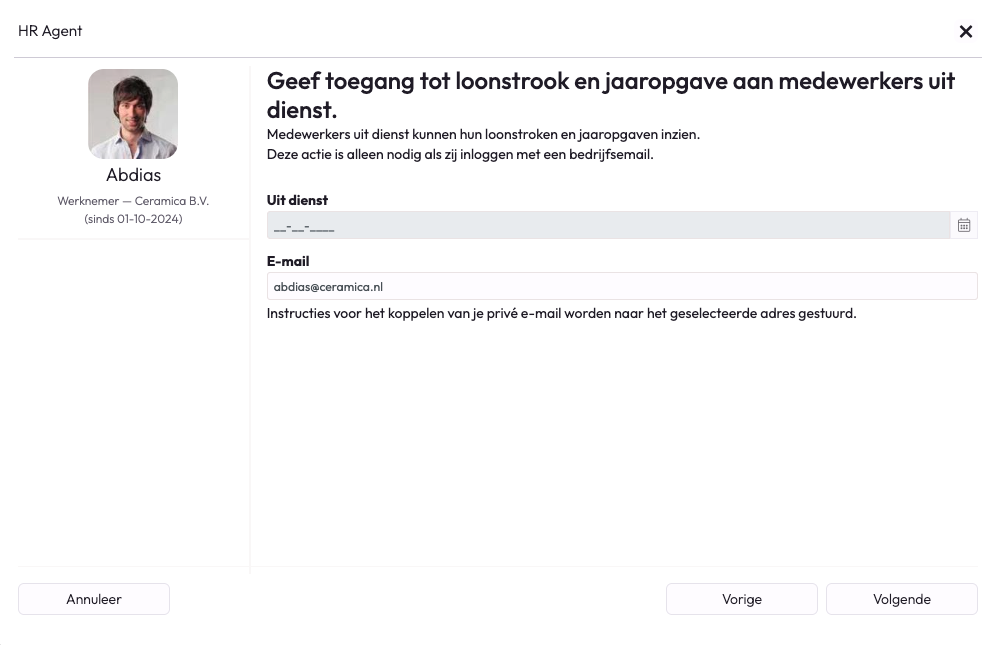Screen dimensions: 995x645
Task: Click the HR Agent dialog title
Action: pyautogui.click(x=50, y=31)
